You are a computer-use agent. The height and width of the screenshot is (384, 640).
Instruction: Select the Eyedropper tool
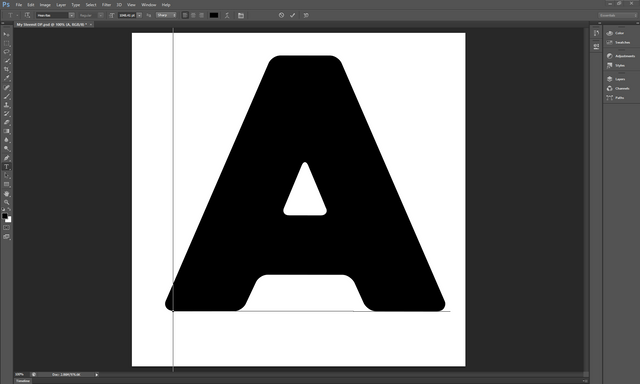pos(6,78)
